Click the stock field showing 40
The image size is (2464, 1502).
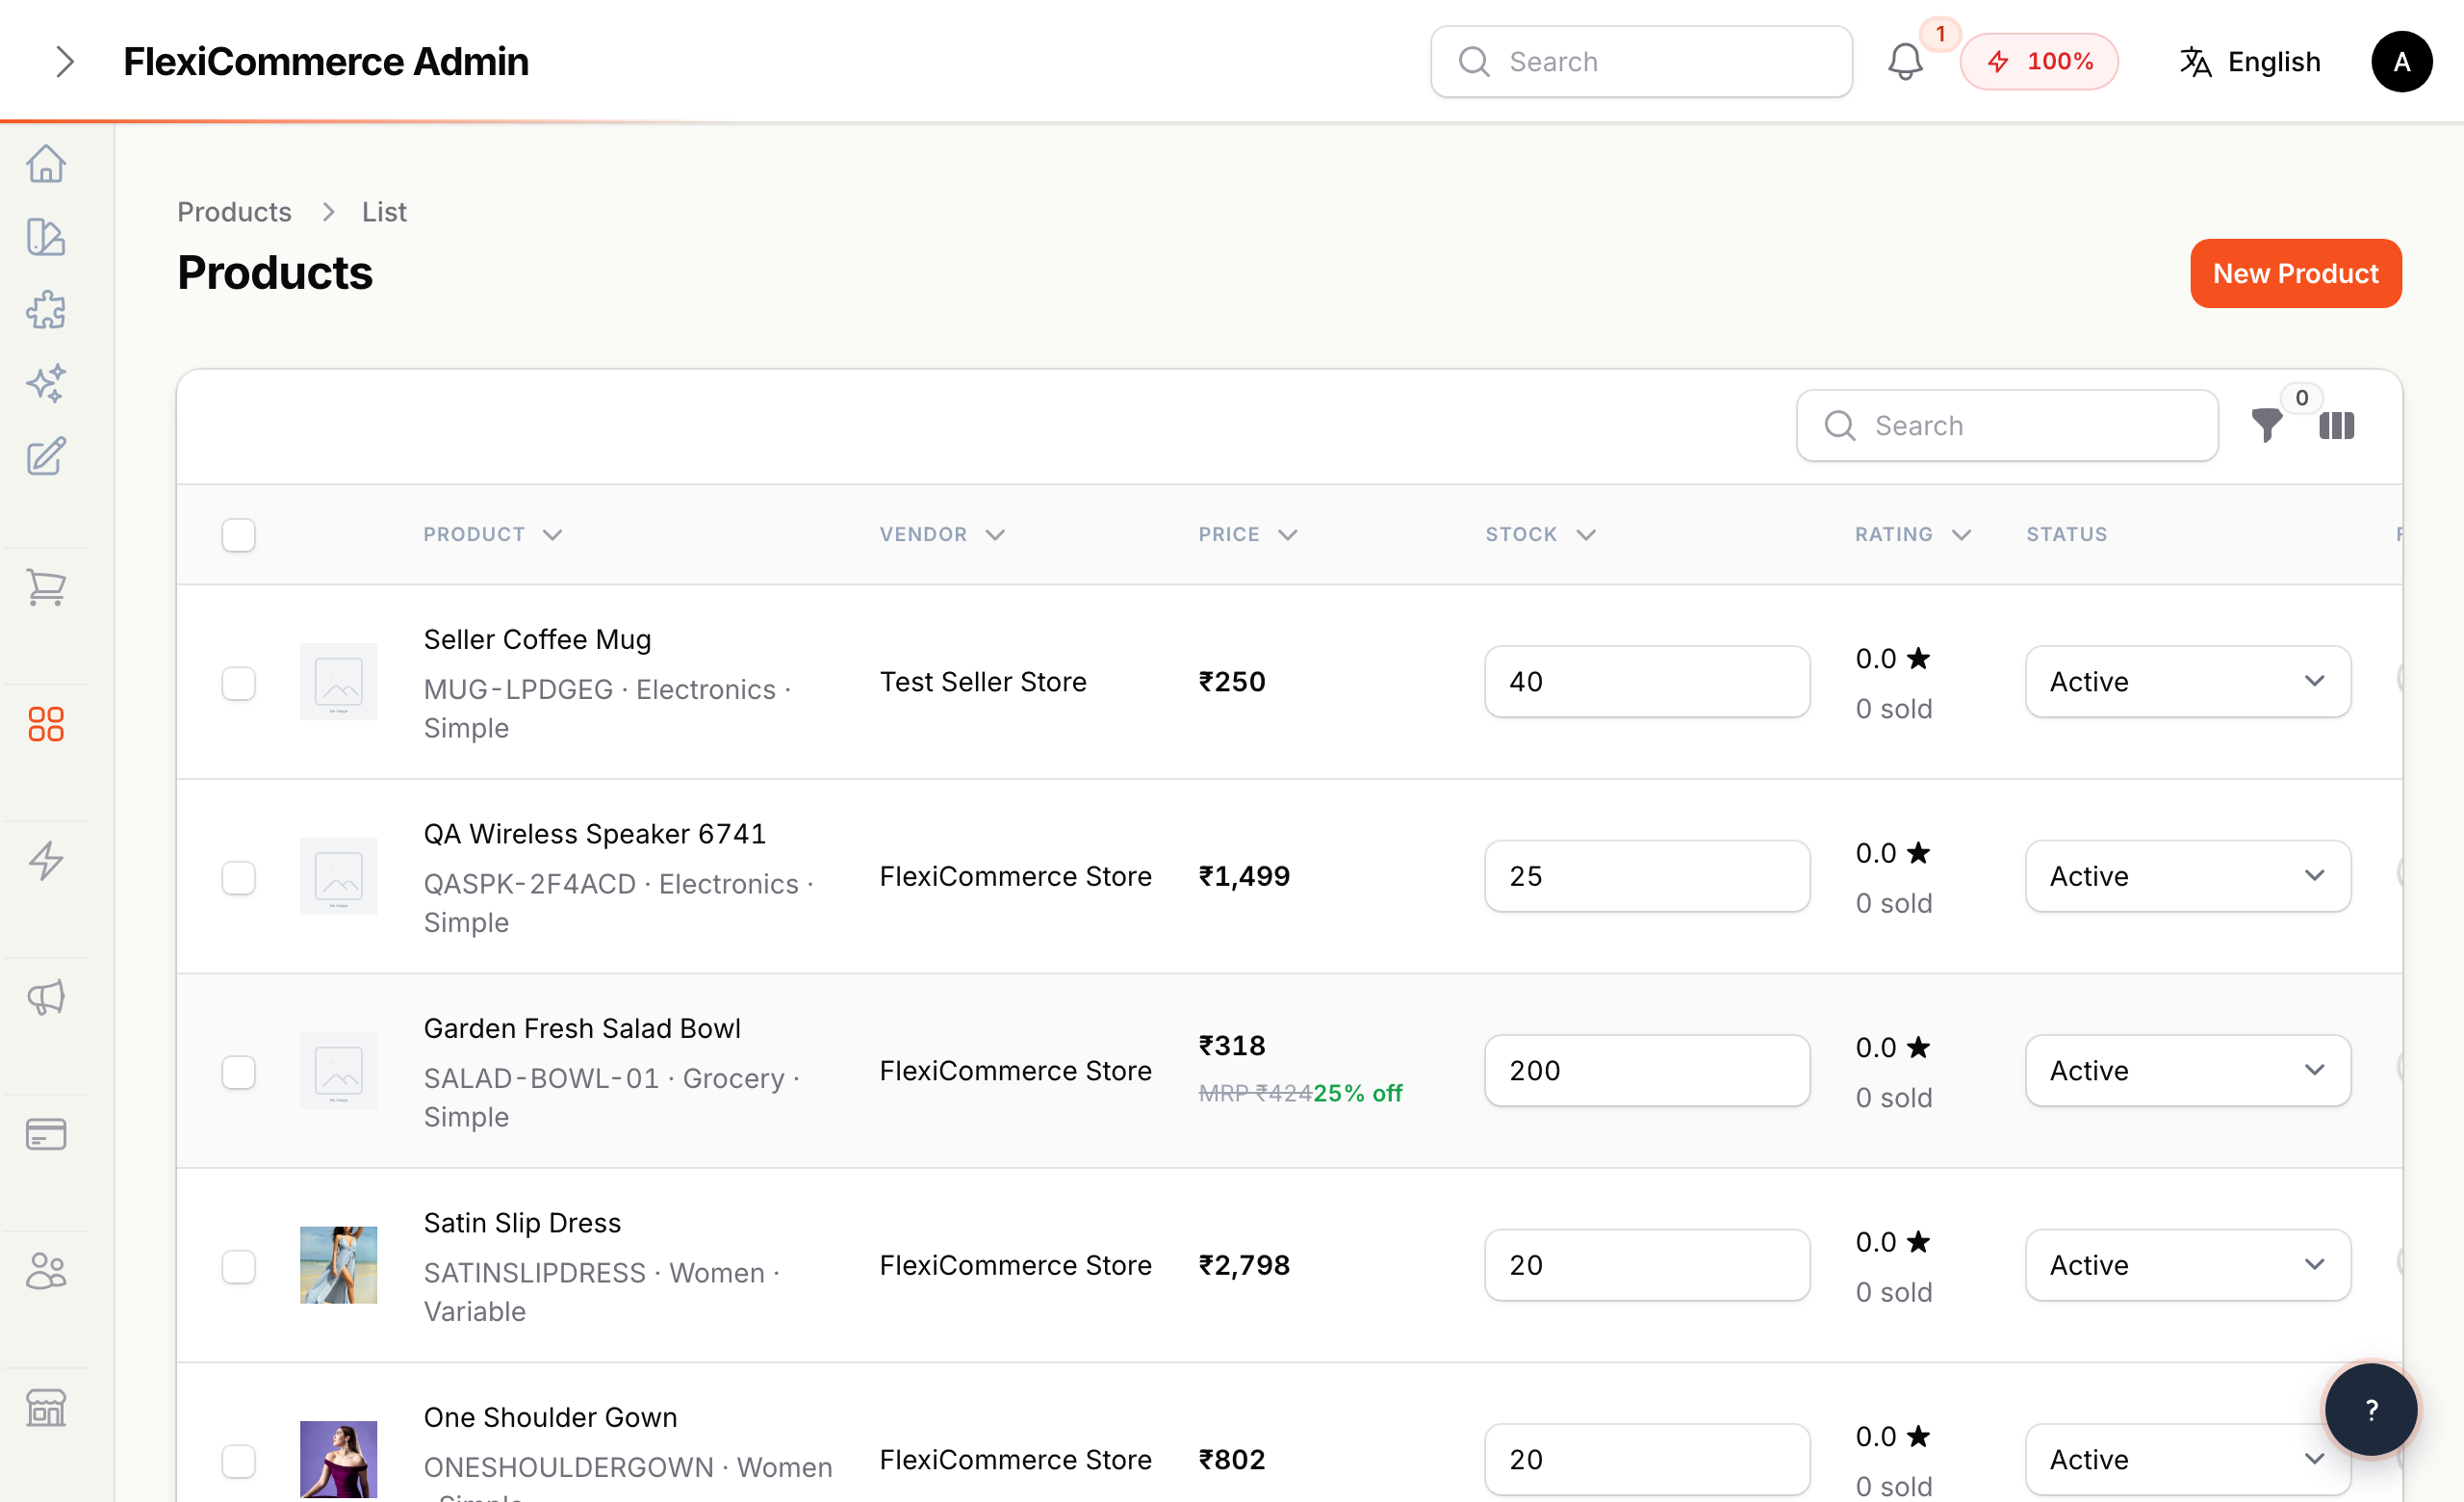(1647, 682)
